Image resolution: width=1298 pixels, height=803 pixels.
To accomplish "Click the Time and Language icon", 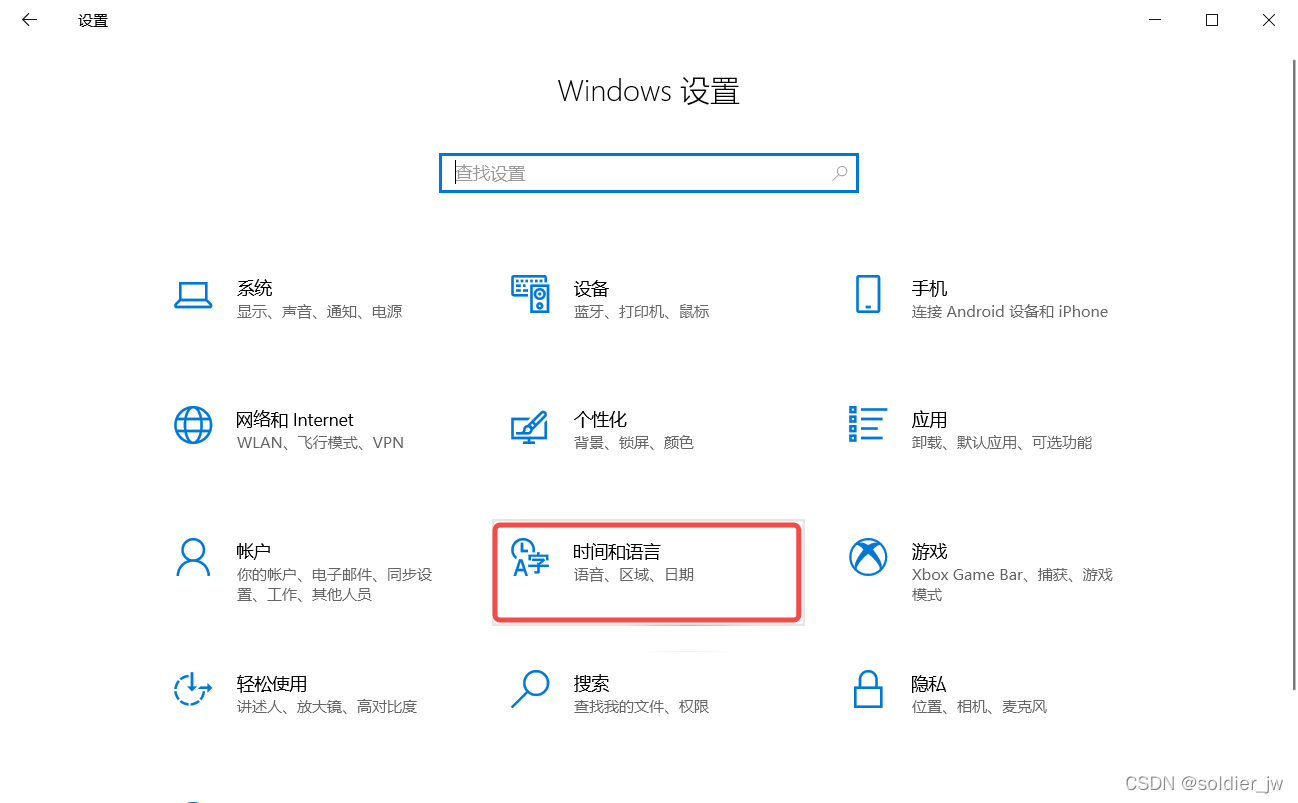I will click(530, 557).
